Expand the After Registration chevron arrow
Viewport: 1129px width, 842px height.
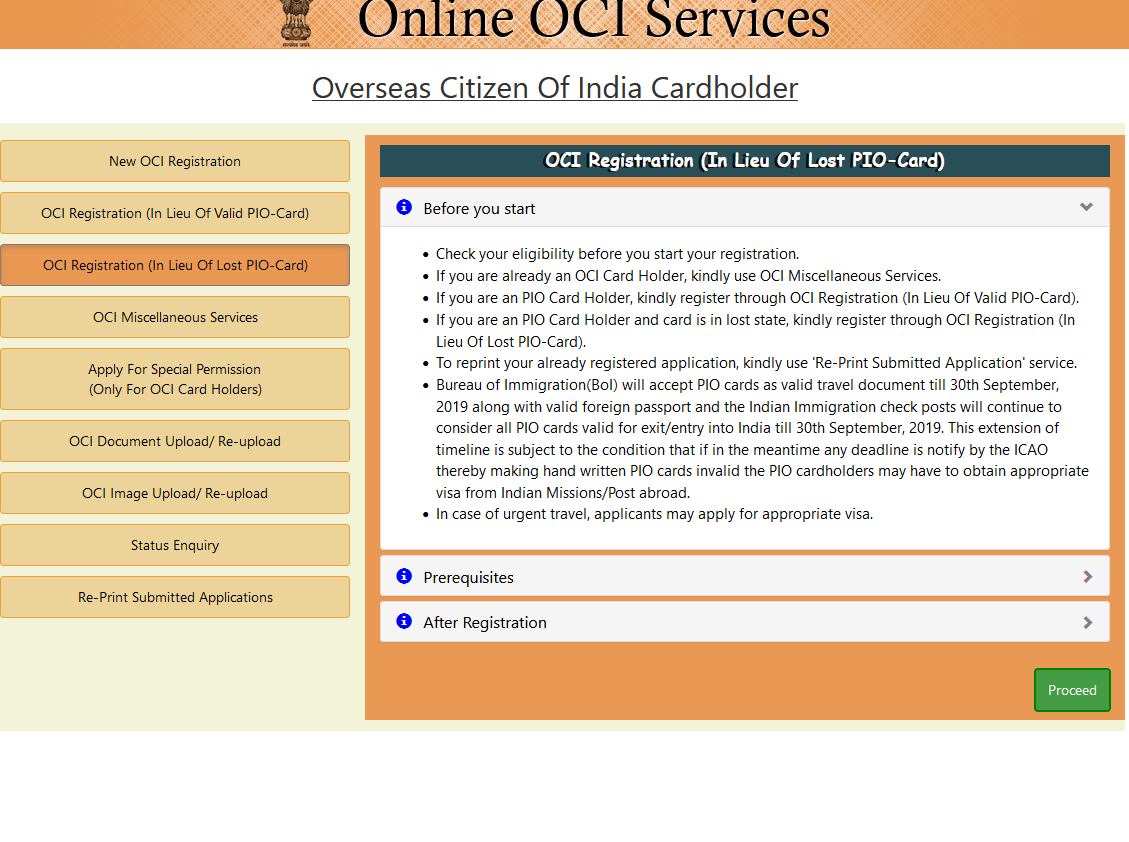point(1088,622)
